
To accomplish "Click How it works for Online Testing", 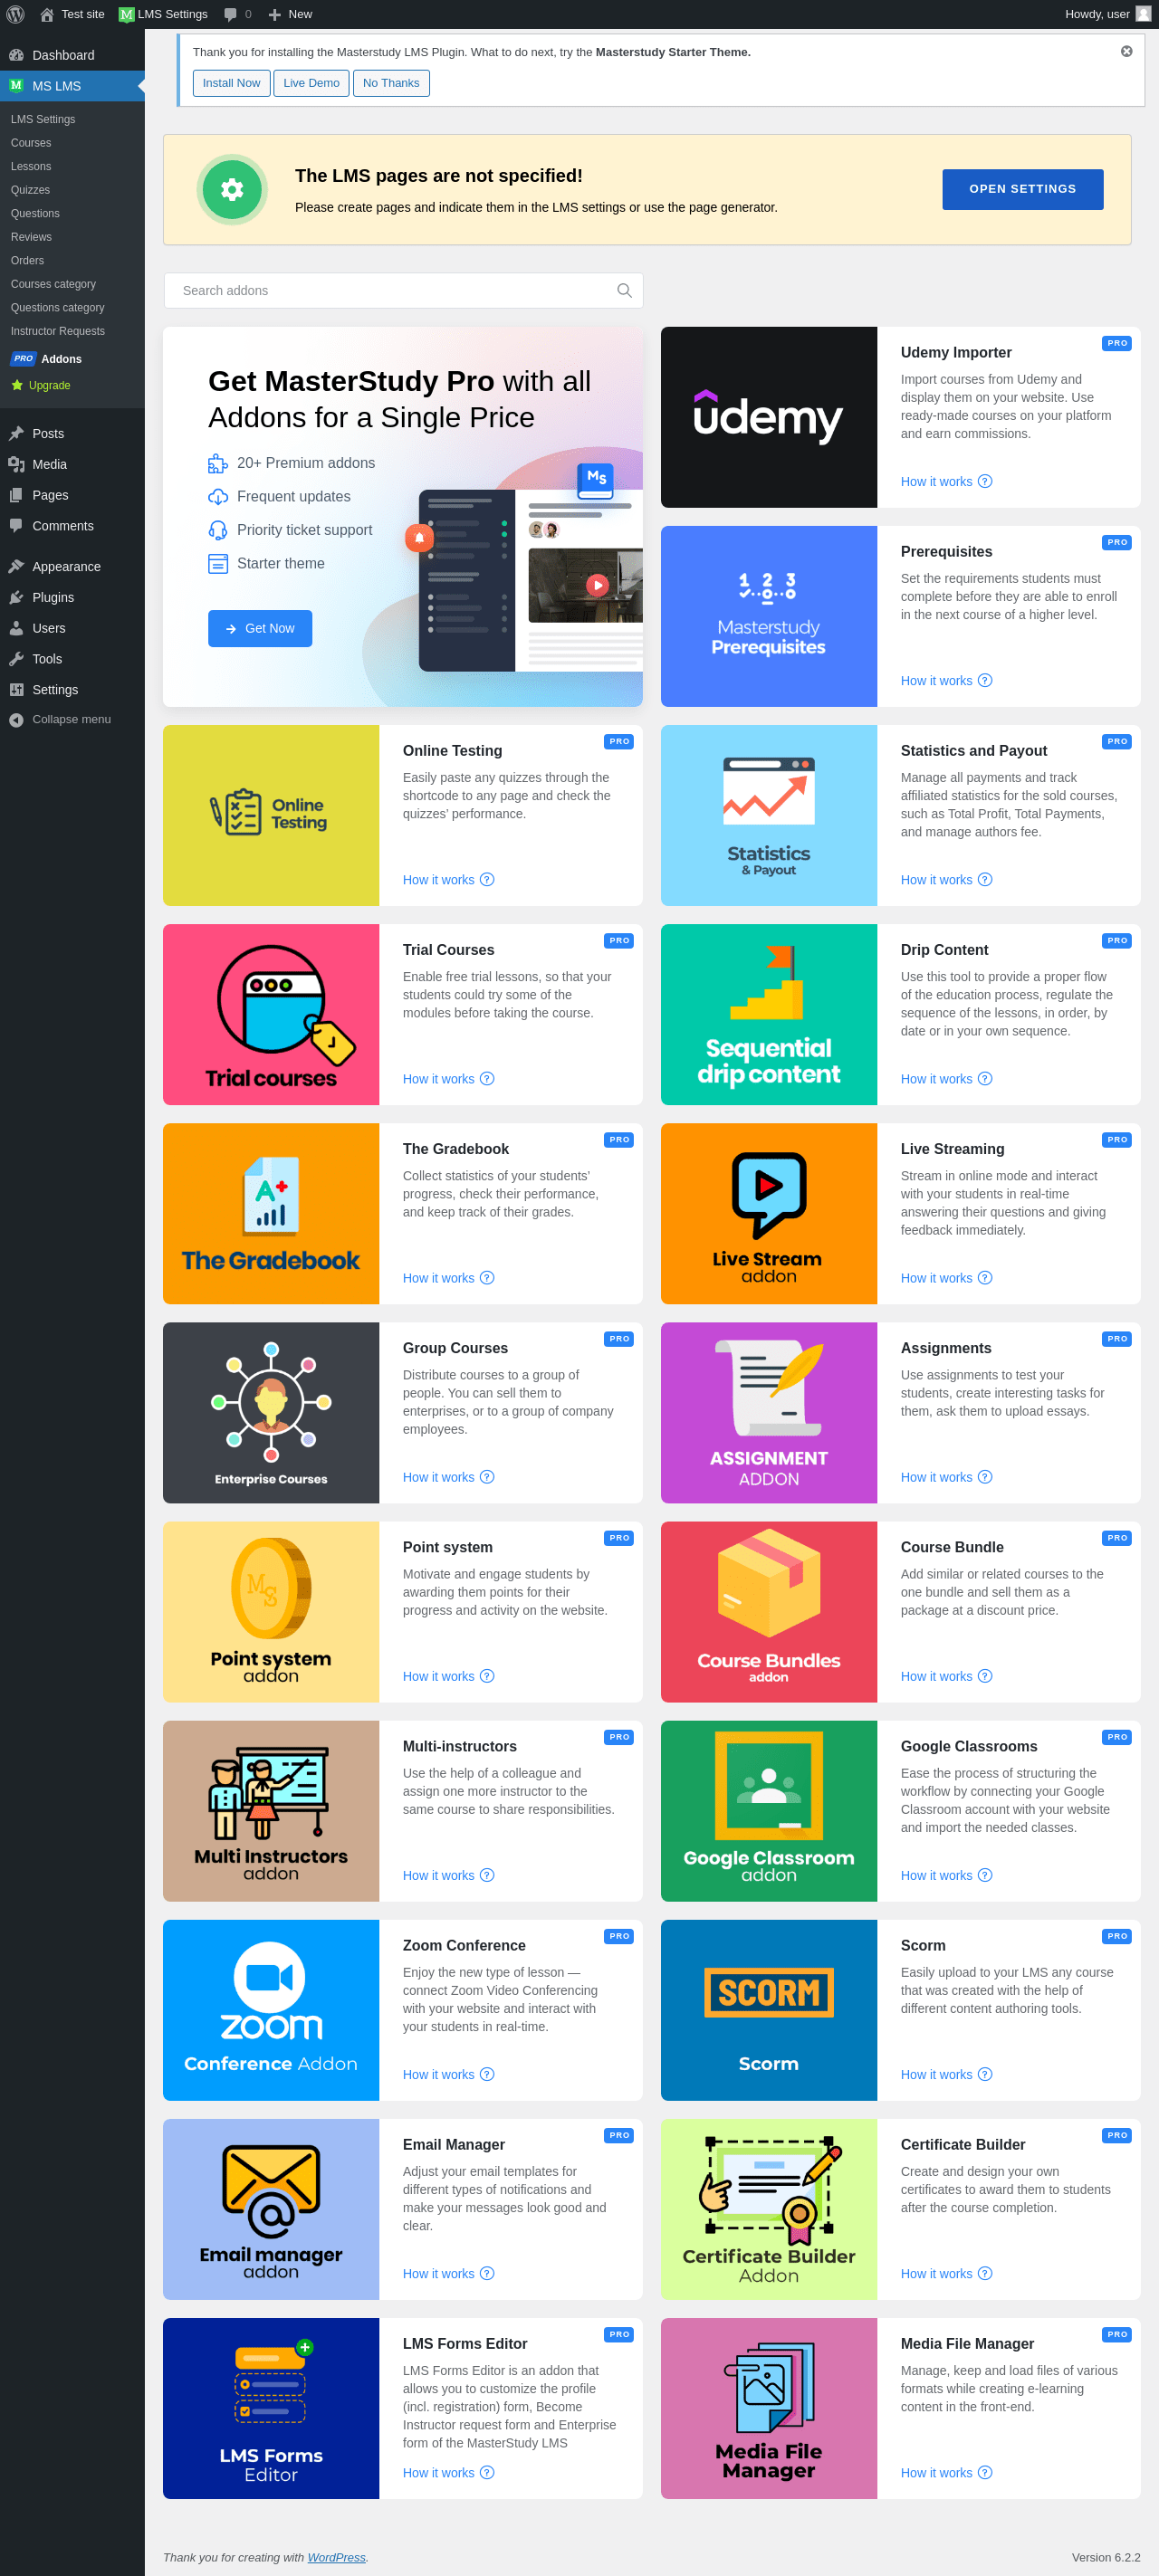I will tap(448, 879).
